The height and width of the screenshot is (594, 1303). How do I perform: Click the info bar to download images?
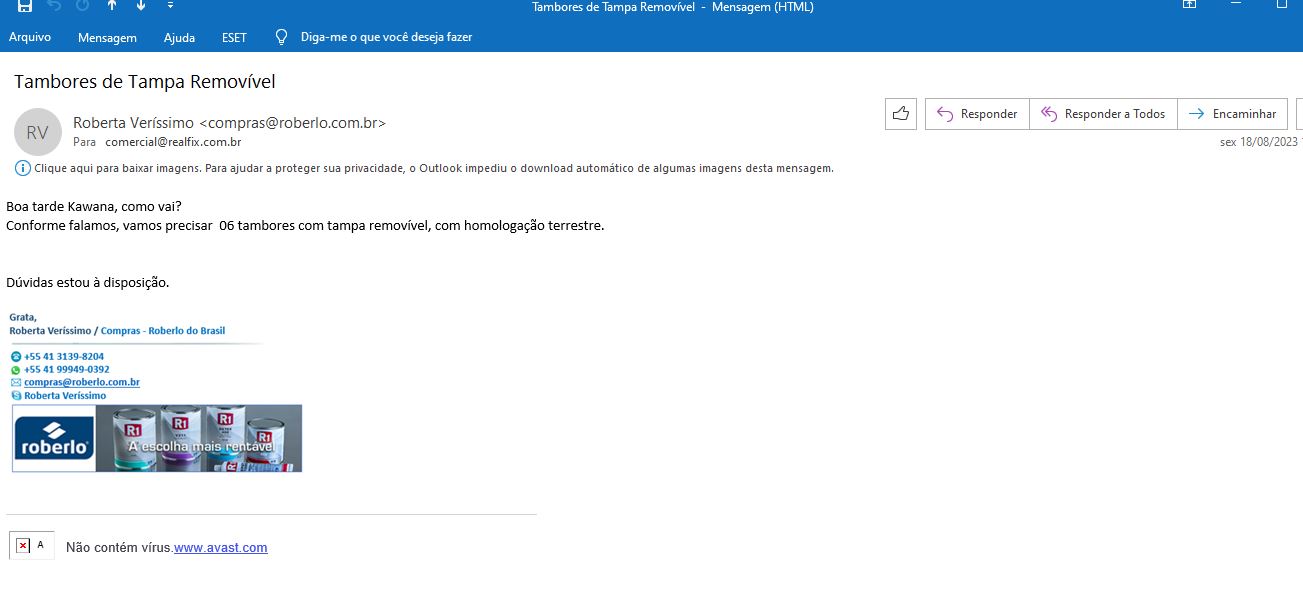(x=430, y=168)
